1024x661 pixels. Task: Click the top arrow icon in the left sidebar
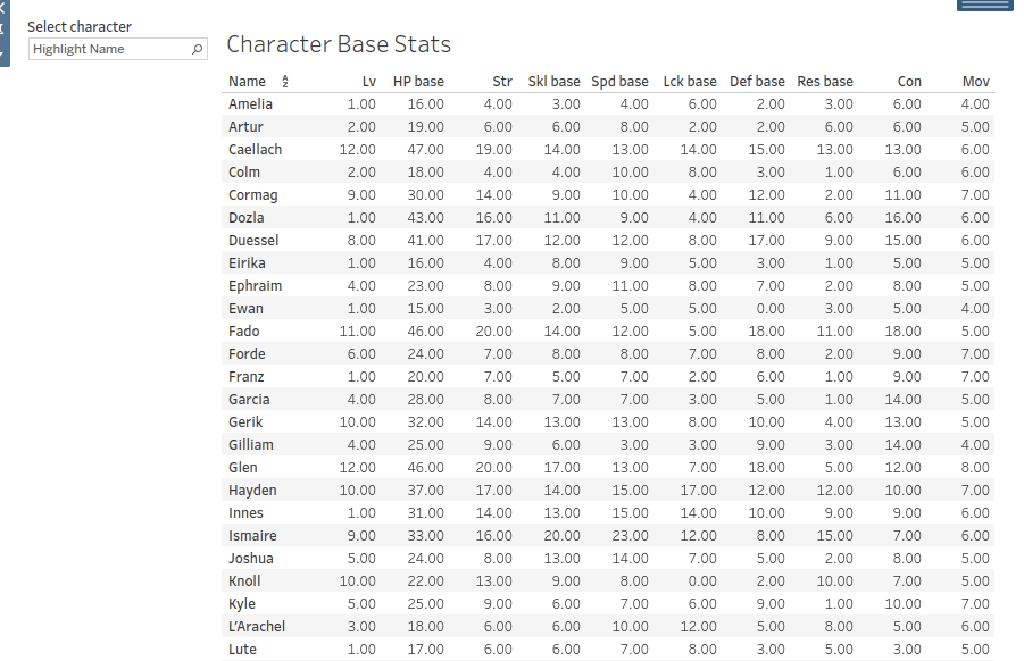(5, 8)
